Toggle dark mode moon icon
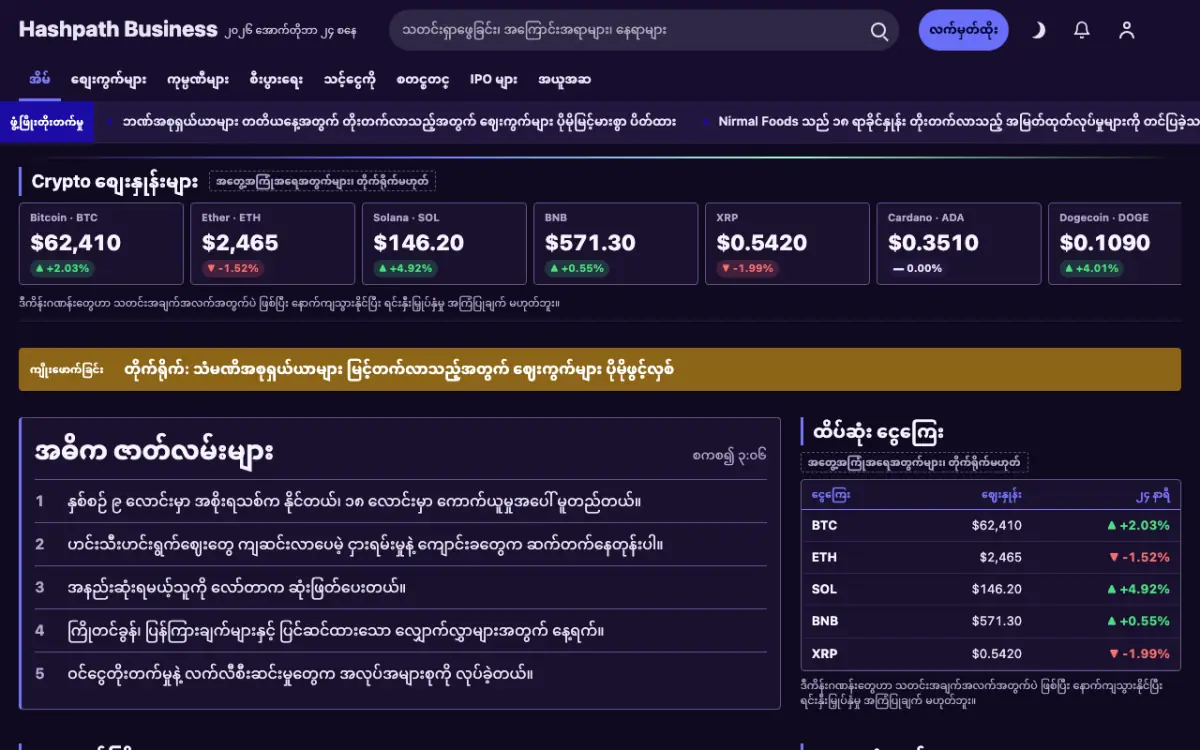This screenshot has height=750, width=1200. click(x=1038, y=30)
